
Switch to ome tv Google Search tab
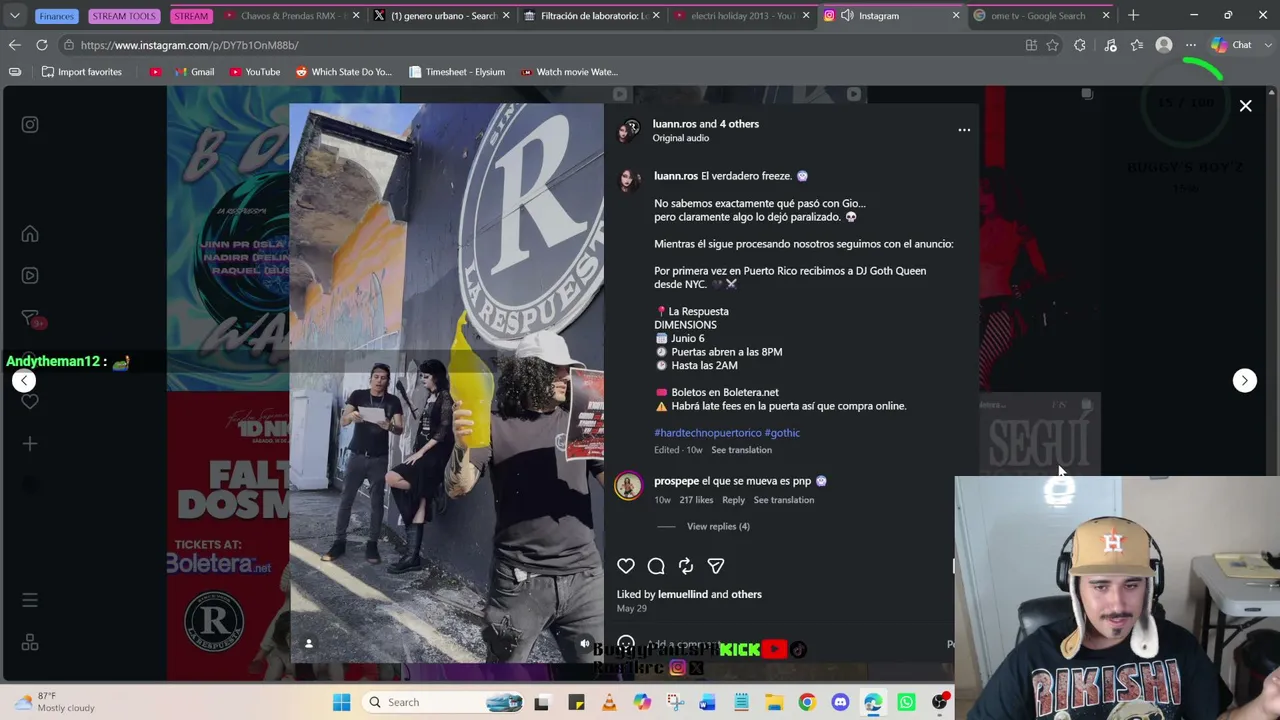[x=1041, y=16]
